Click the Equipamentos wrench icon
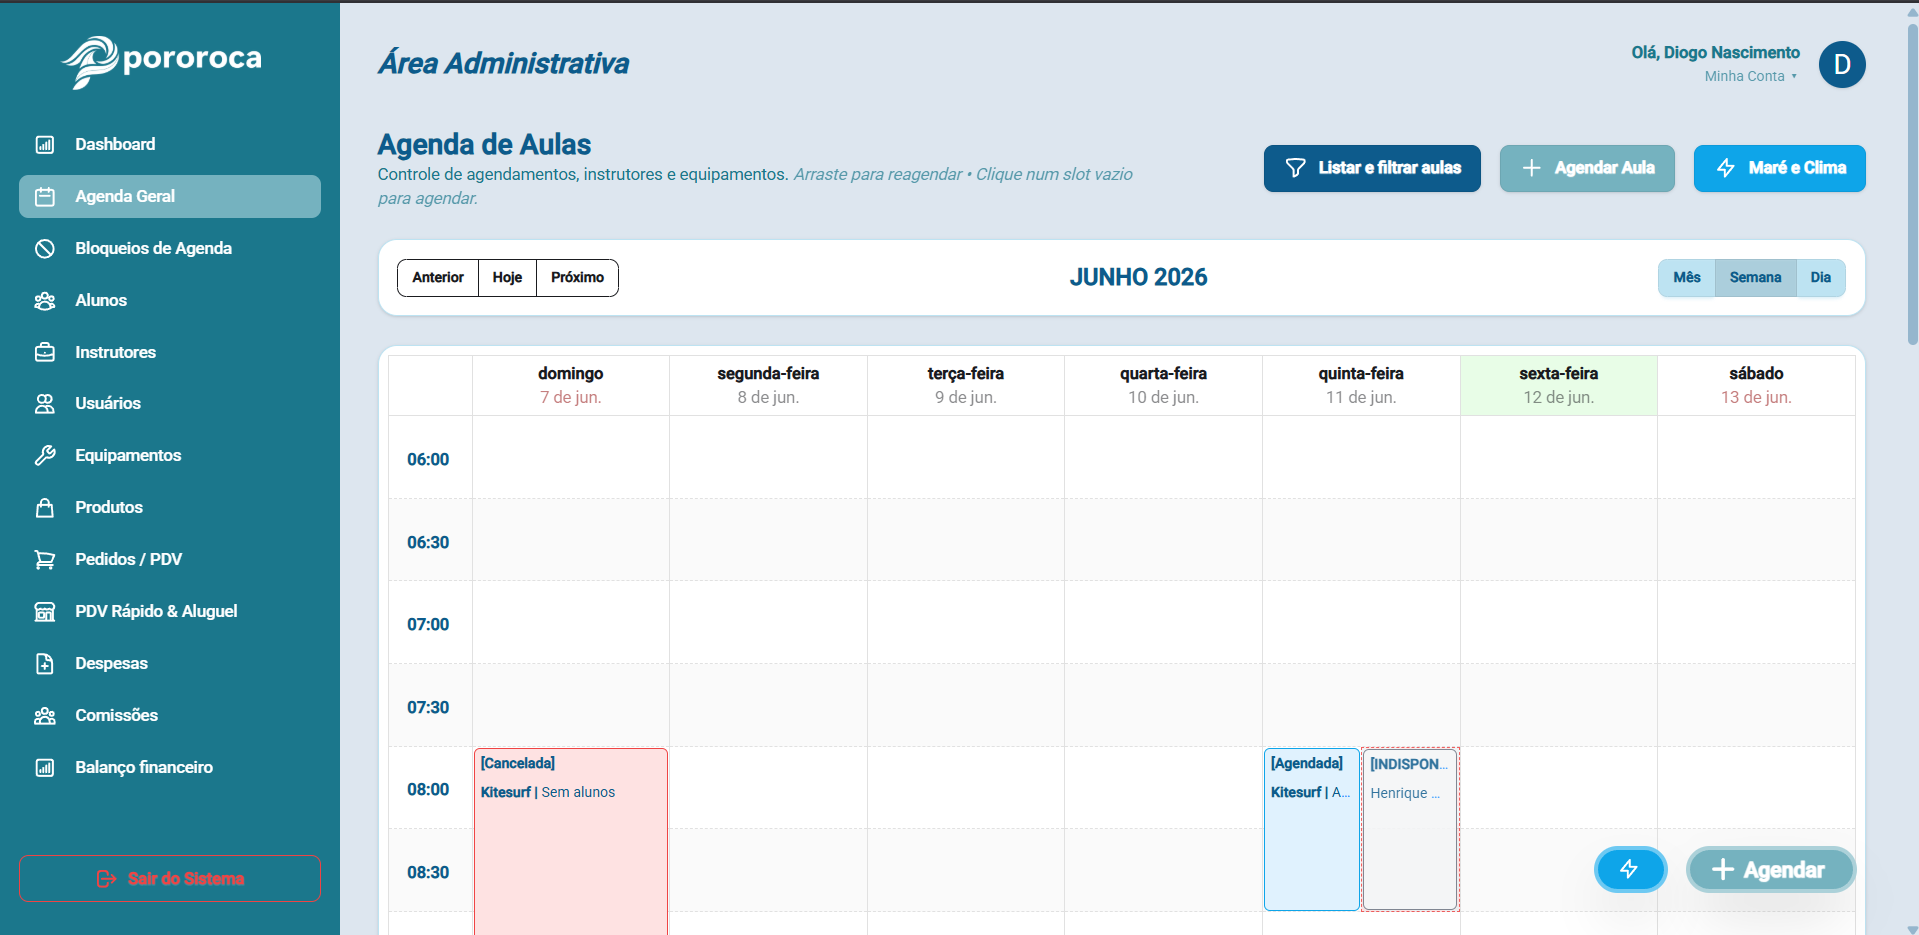1919x935 pixels. tap(45, 456)
